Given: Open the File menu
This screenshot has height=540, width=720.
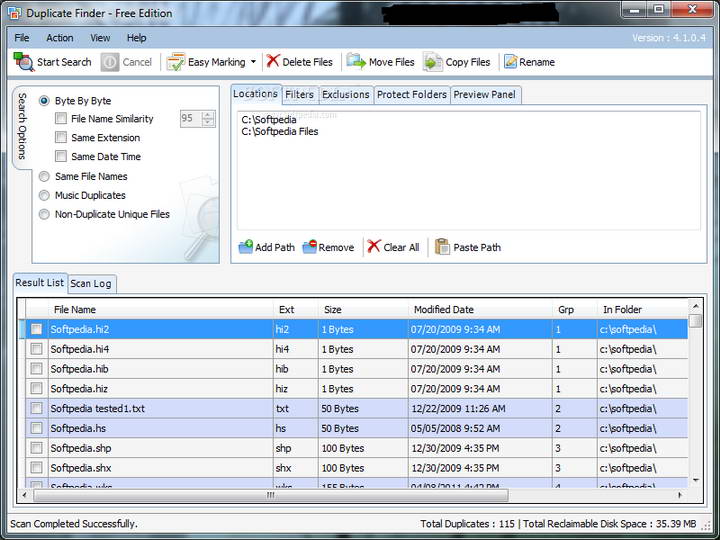Looking at the screenshot, I should click(x=22, y=38).
